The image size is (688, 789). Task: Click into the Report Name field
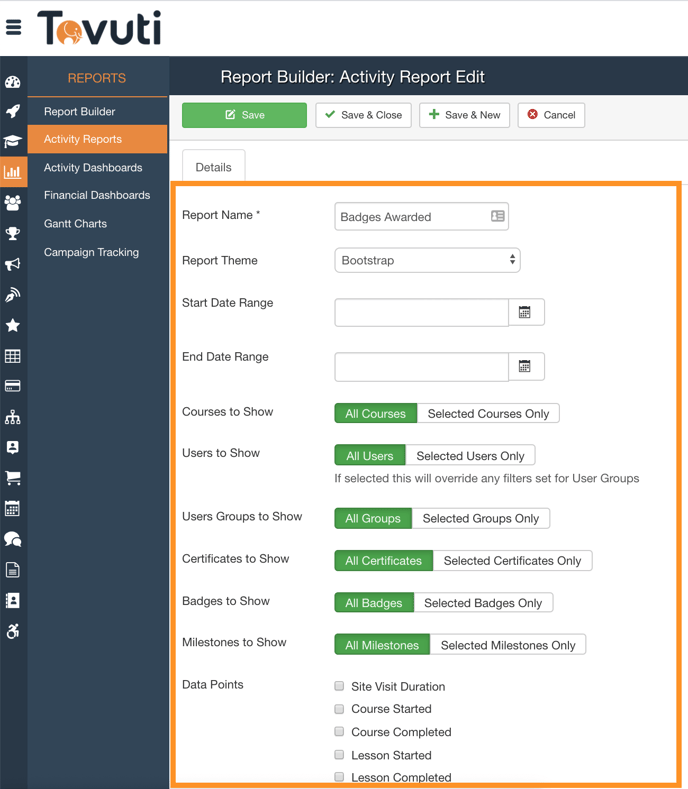(x=421, y=216)
